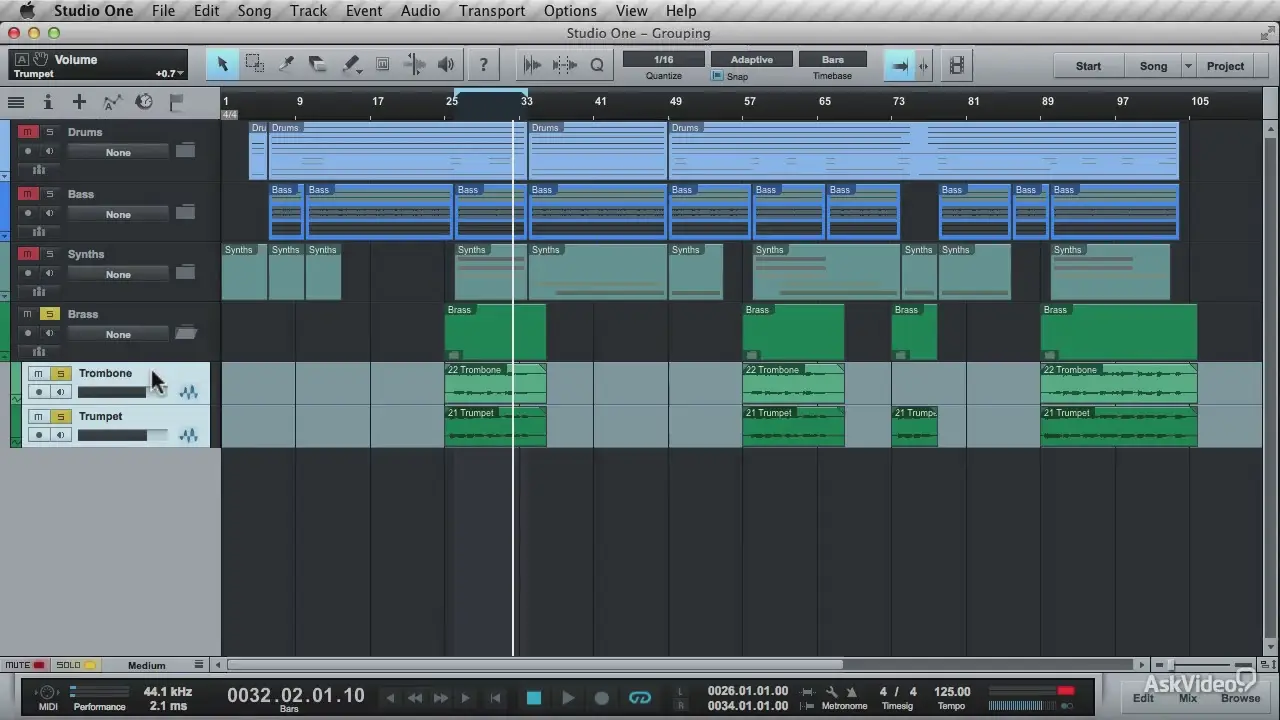The width and height of the screenshot is (1280, 720).
Task: Click the Brass folder icon
Action: [185, 333]
